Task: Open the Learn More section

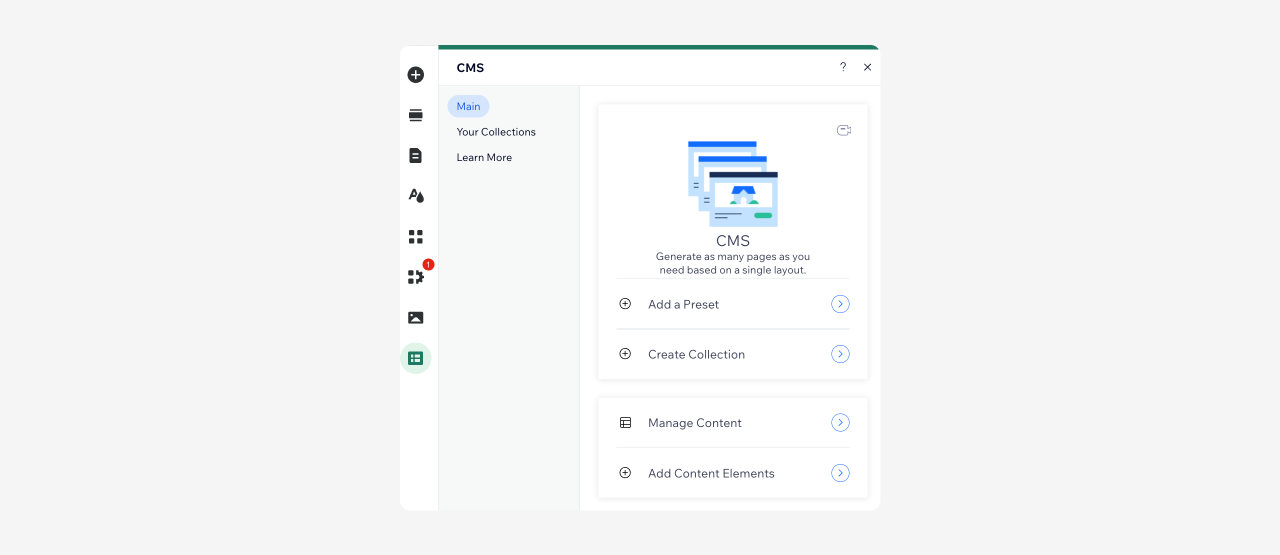Action: pos(484,157)
